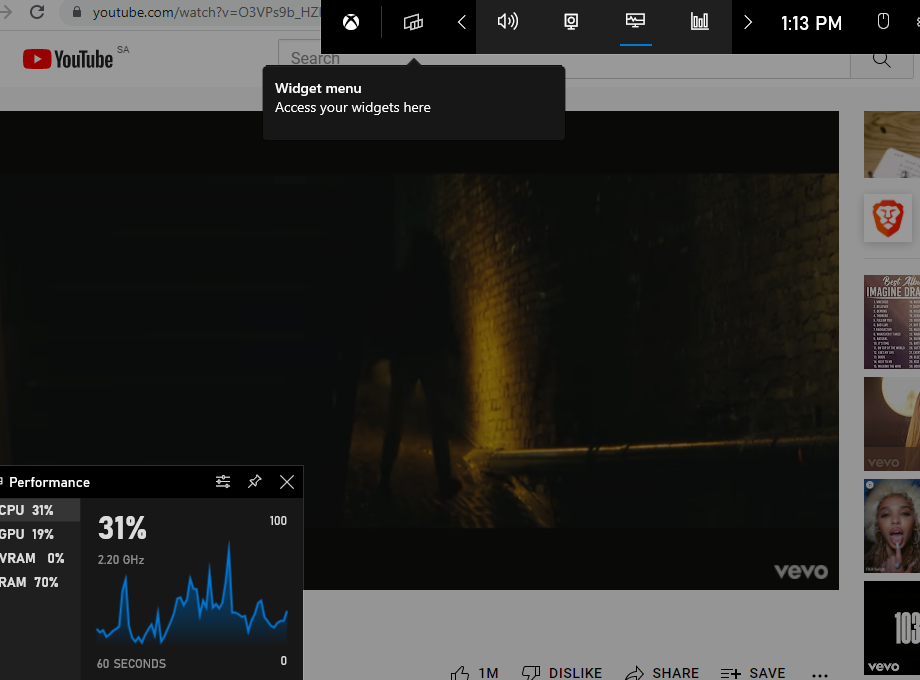Screen dimensions: 920x680
Task: Click the DISLIKE button
Action: pos(562,673)
